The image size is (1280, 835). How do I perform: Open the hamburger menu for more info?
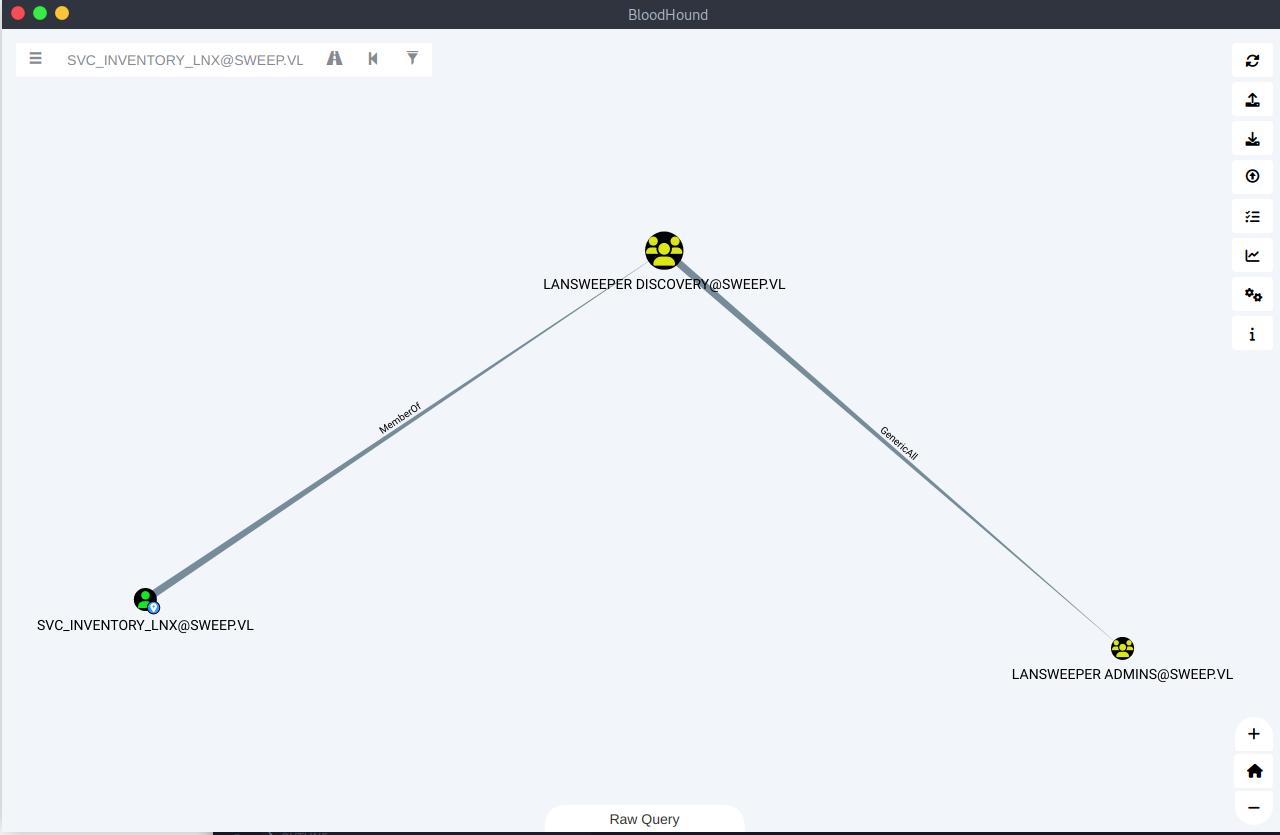(x=36, y=59)
